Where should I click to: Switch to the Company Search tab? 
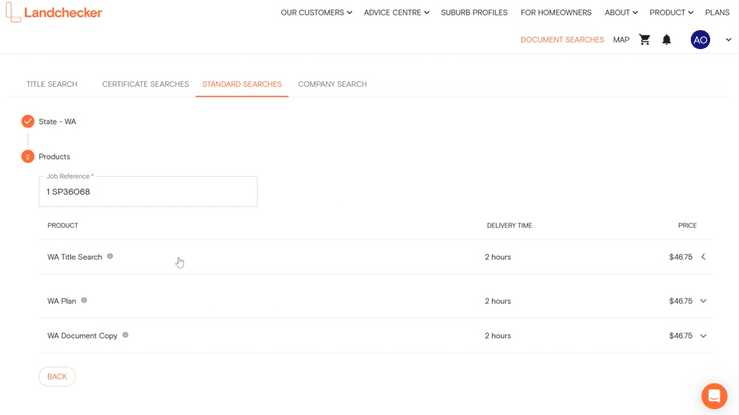click(x=332, y=84)
